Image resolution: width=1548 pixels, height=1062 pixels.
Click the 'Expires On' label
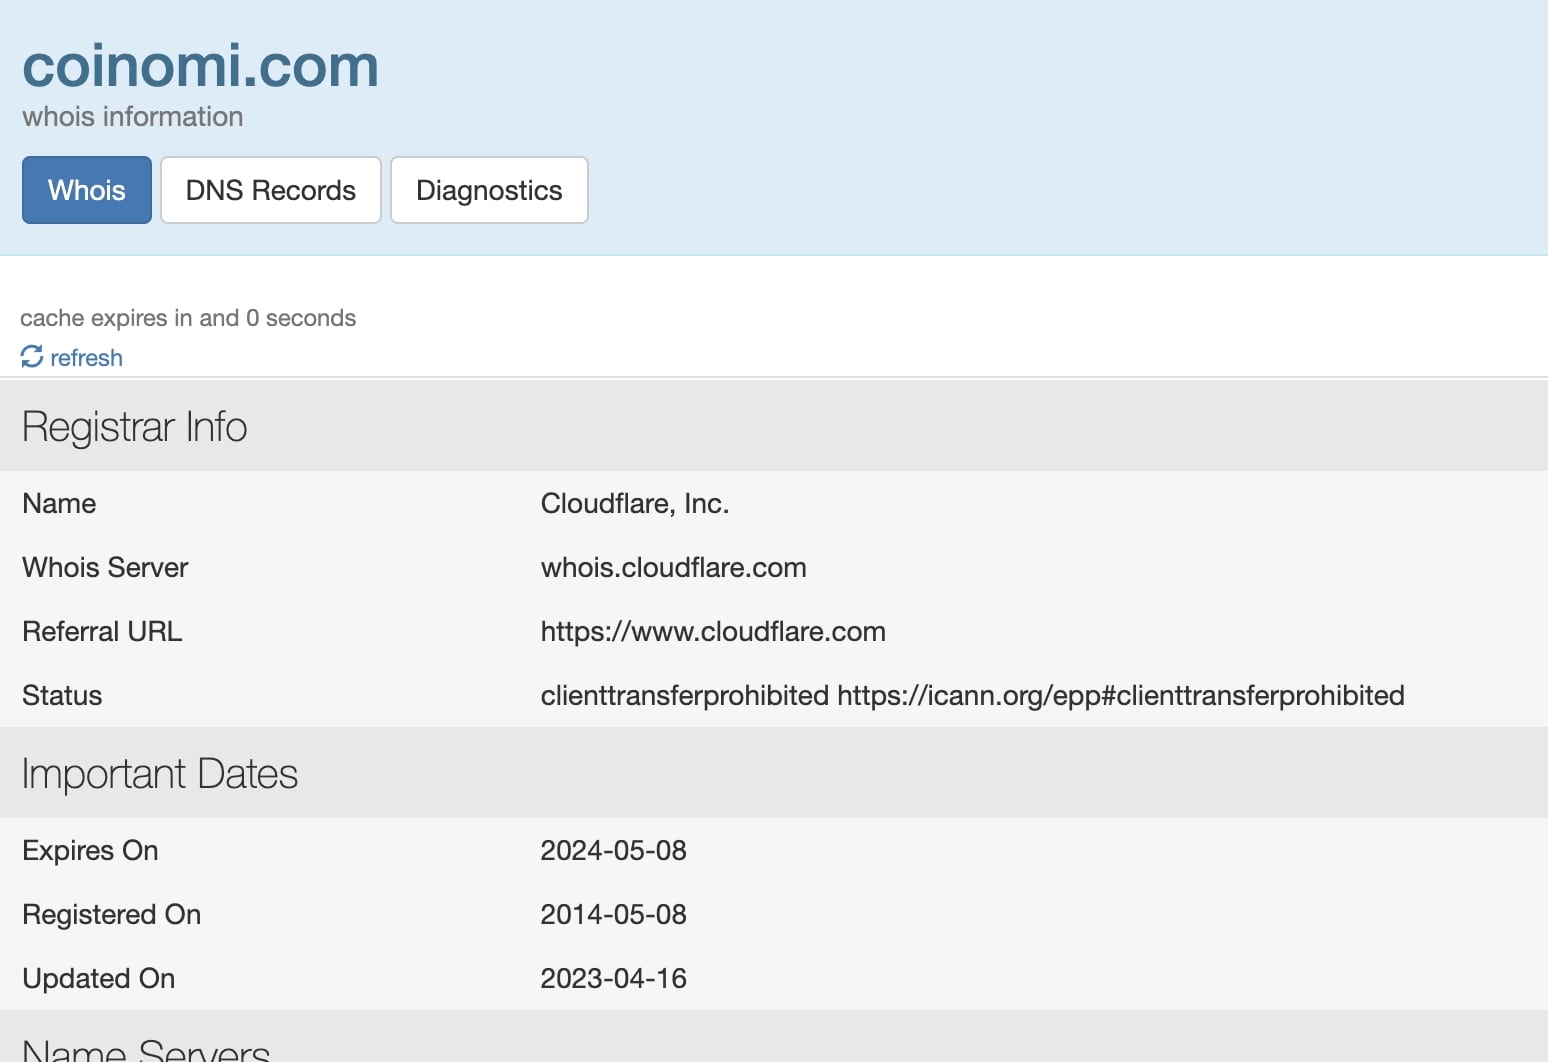pyautogui.click(x=90, y=851)
